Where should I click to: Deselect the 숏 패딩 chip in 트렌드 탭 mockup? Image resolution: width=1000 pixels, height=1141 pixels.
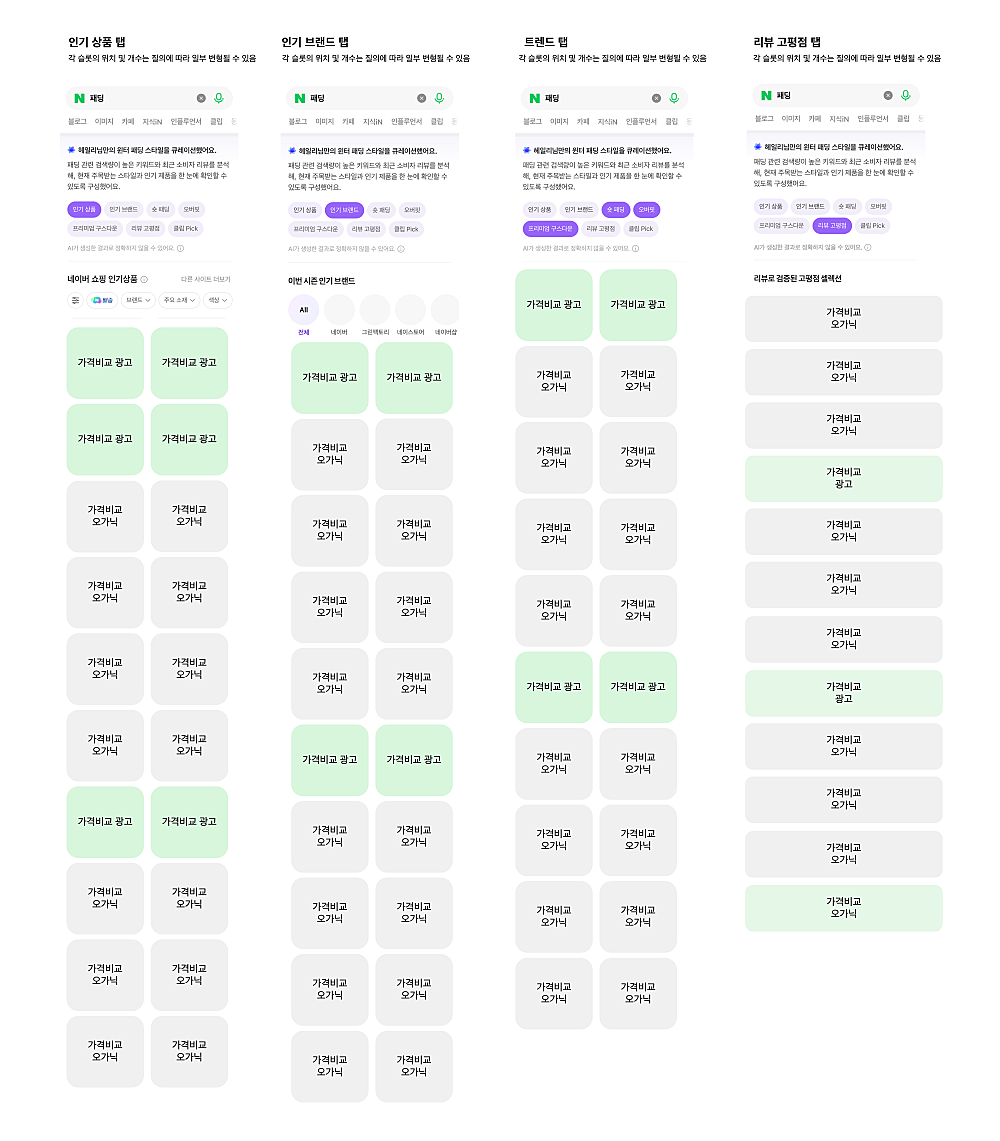(x=615, y=210)
